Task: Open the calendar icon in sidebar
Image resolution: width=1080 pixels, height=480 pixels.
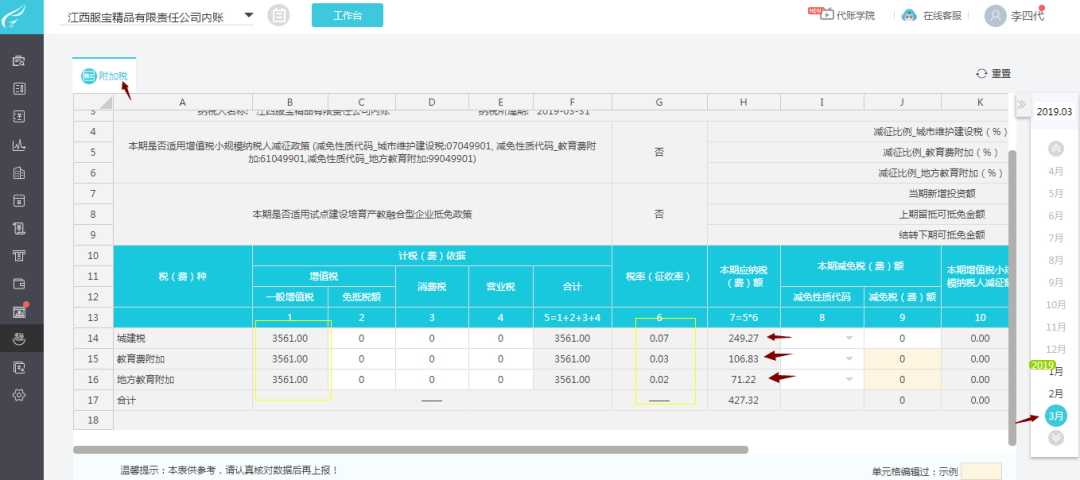Action: pyautogui.click(x=19, y=200)
